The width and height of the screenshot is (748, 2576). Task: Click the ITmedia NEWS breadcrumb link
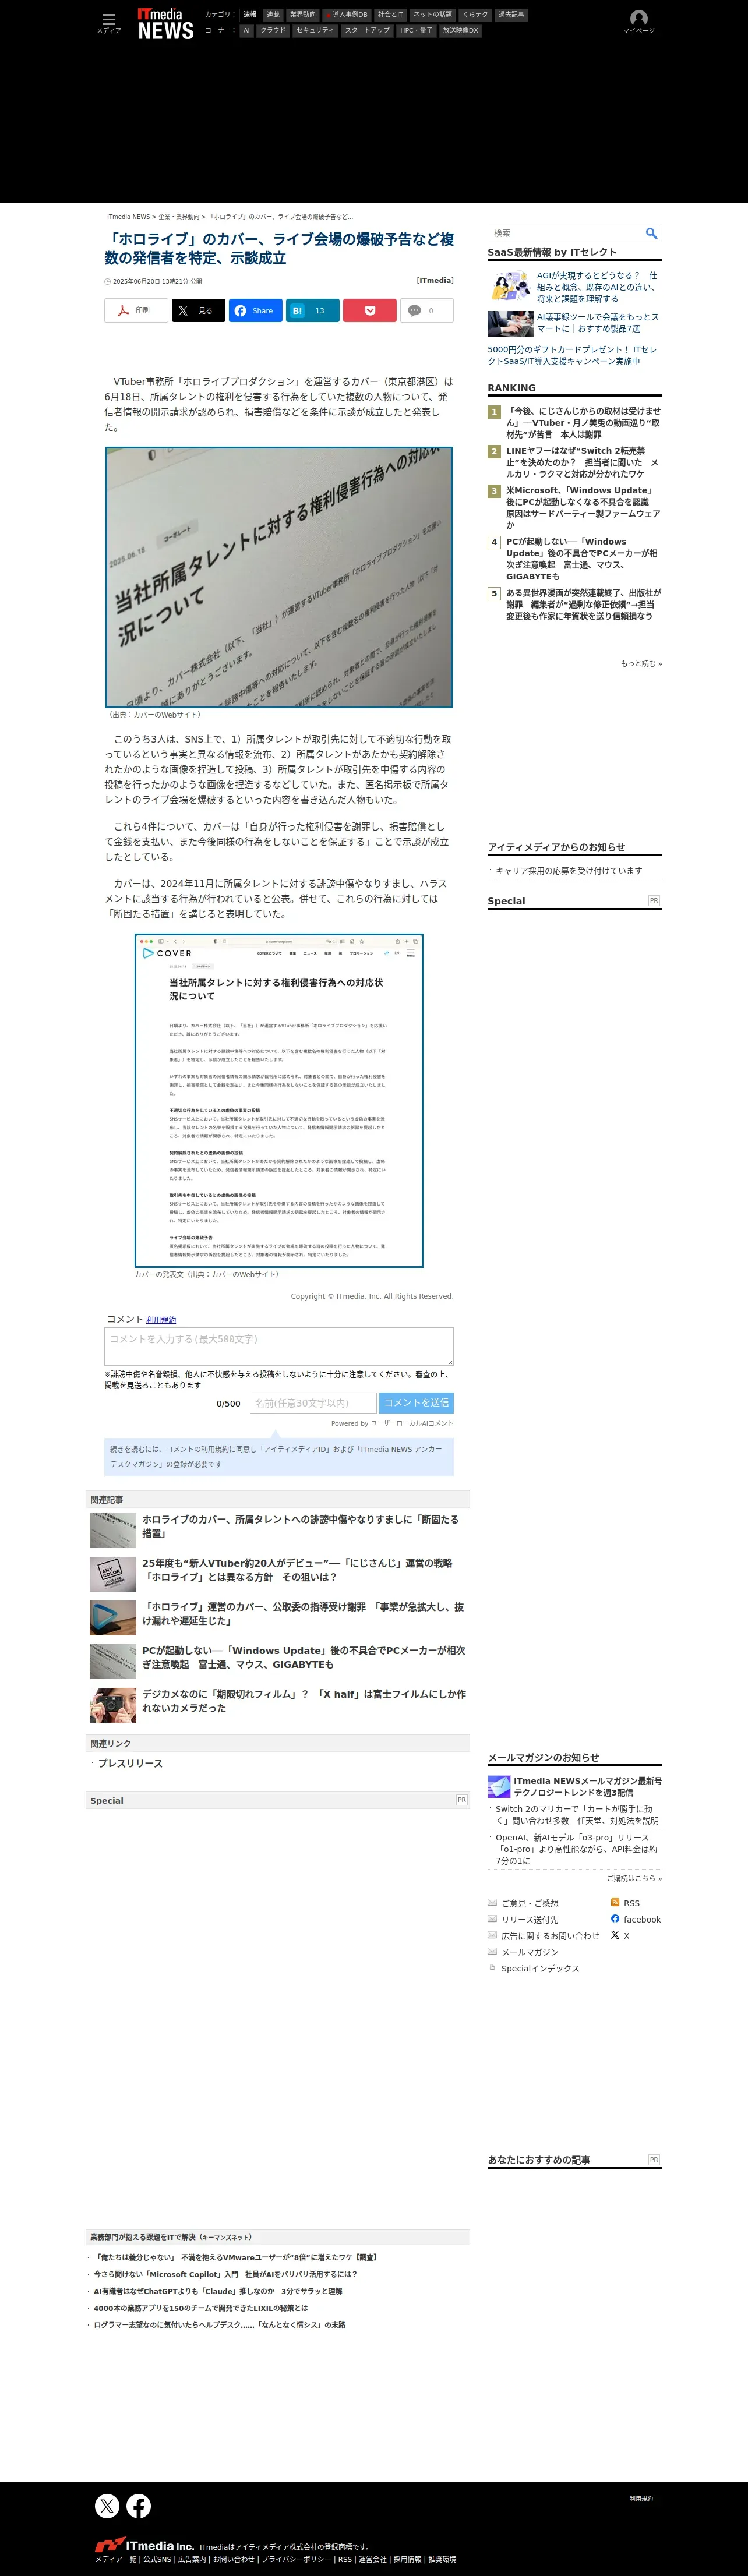pos(128,217)
